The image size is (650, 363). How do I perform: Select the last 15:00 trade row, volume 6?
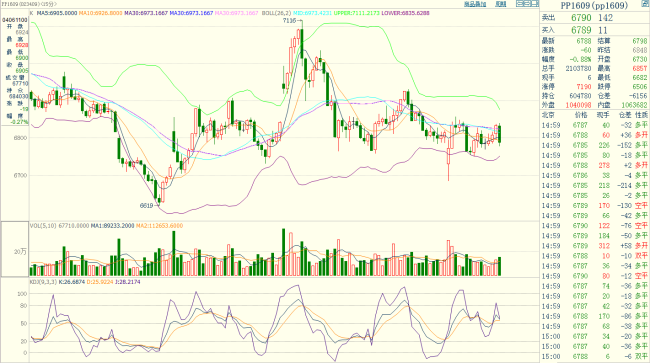click(x=594, y=356)
